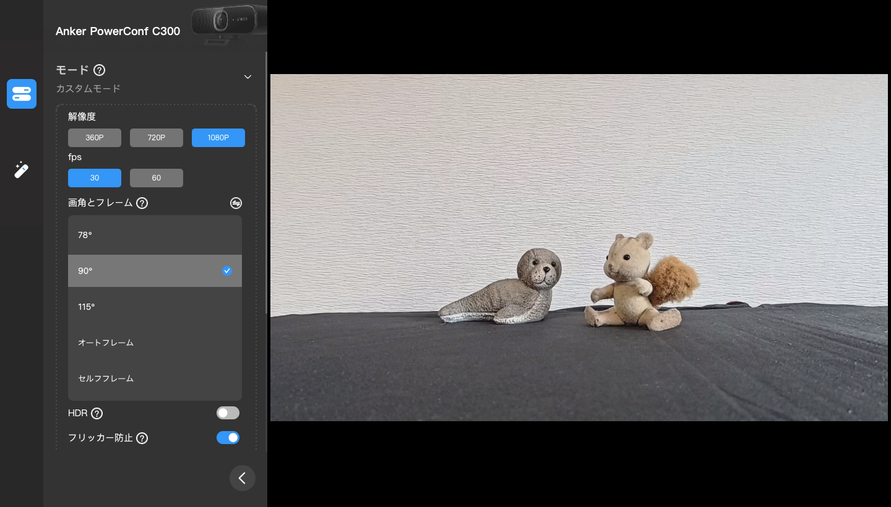Disable the フリッカー防止 toggle
The height and width of the screenshot is (507, 891).
click(x=228, y=438)
